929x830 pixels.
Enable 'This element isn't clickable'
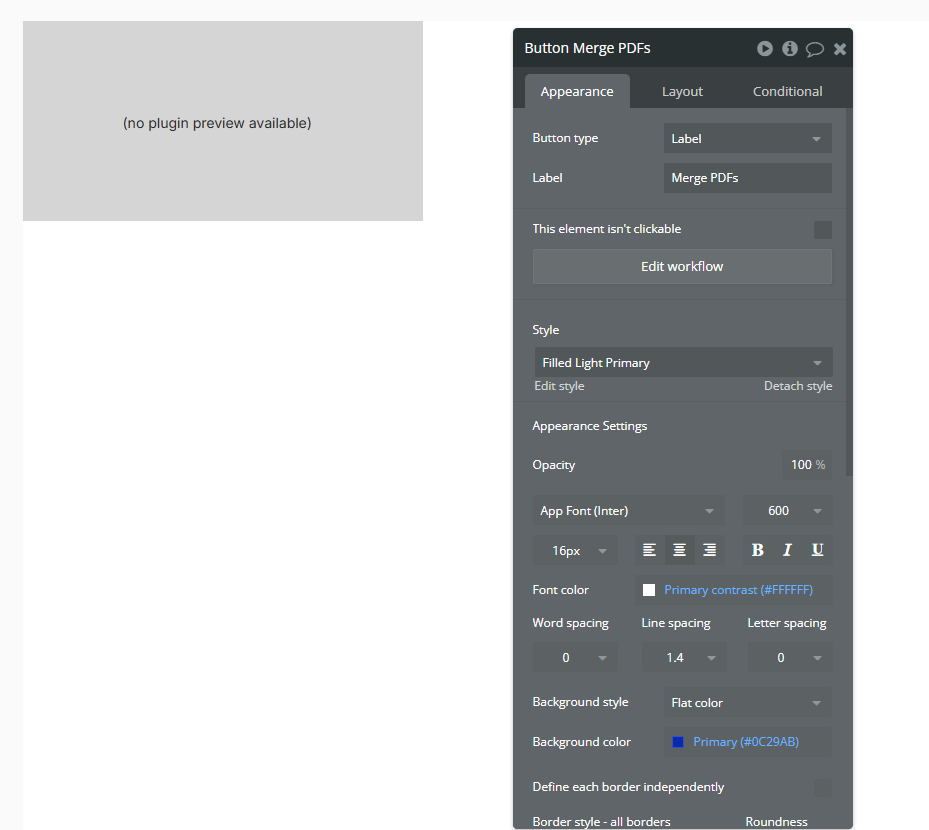click(822, 229)
